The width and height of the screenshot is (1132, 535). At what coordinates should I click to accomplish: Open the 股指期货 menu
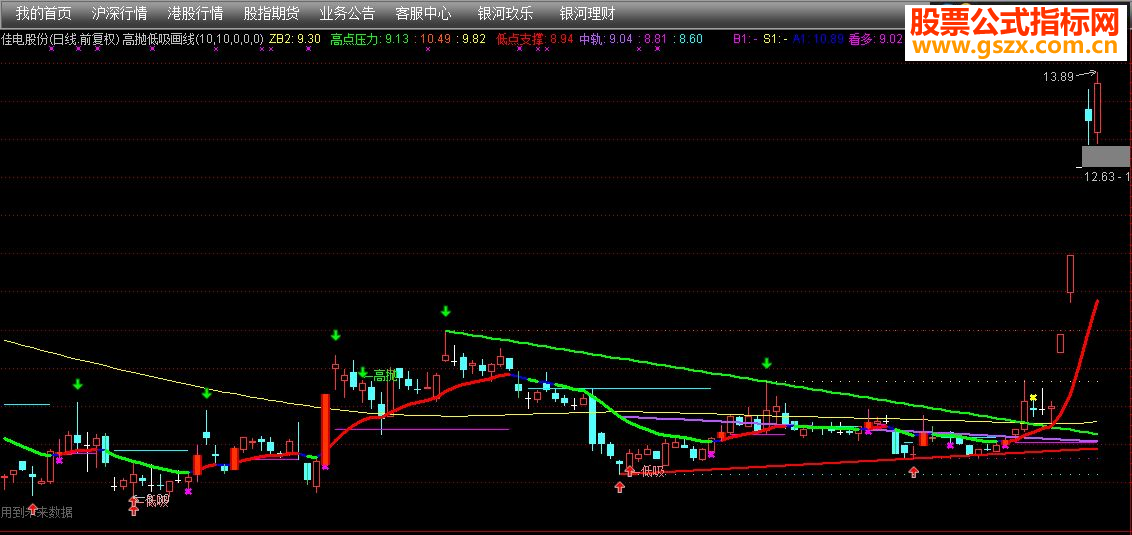click(x=271, y=13)
